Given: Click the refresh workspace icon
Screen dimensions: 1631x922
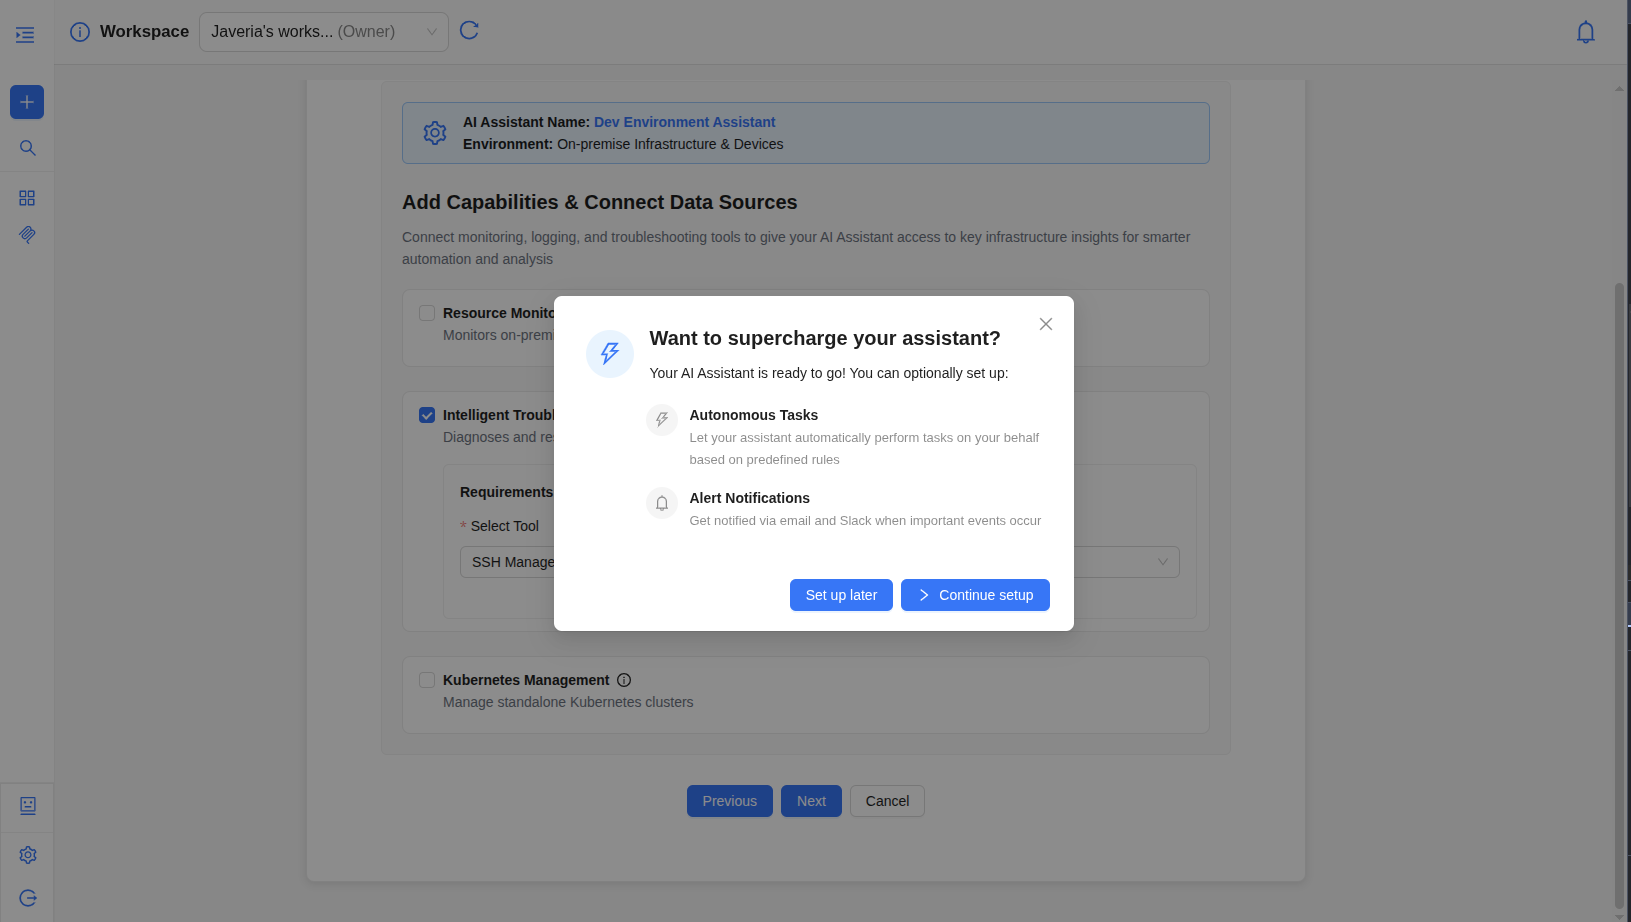Looking at the screenshot, I should pyautogui.click(x=469, y=31).
